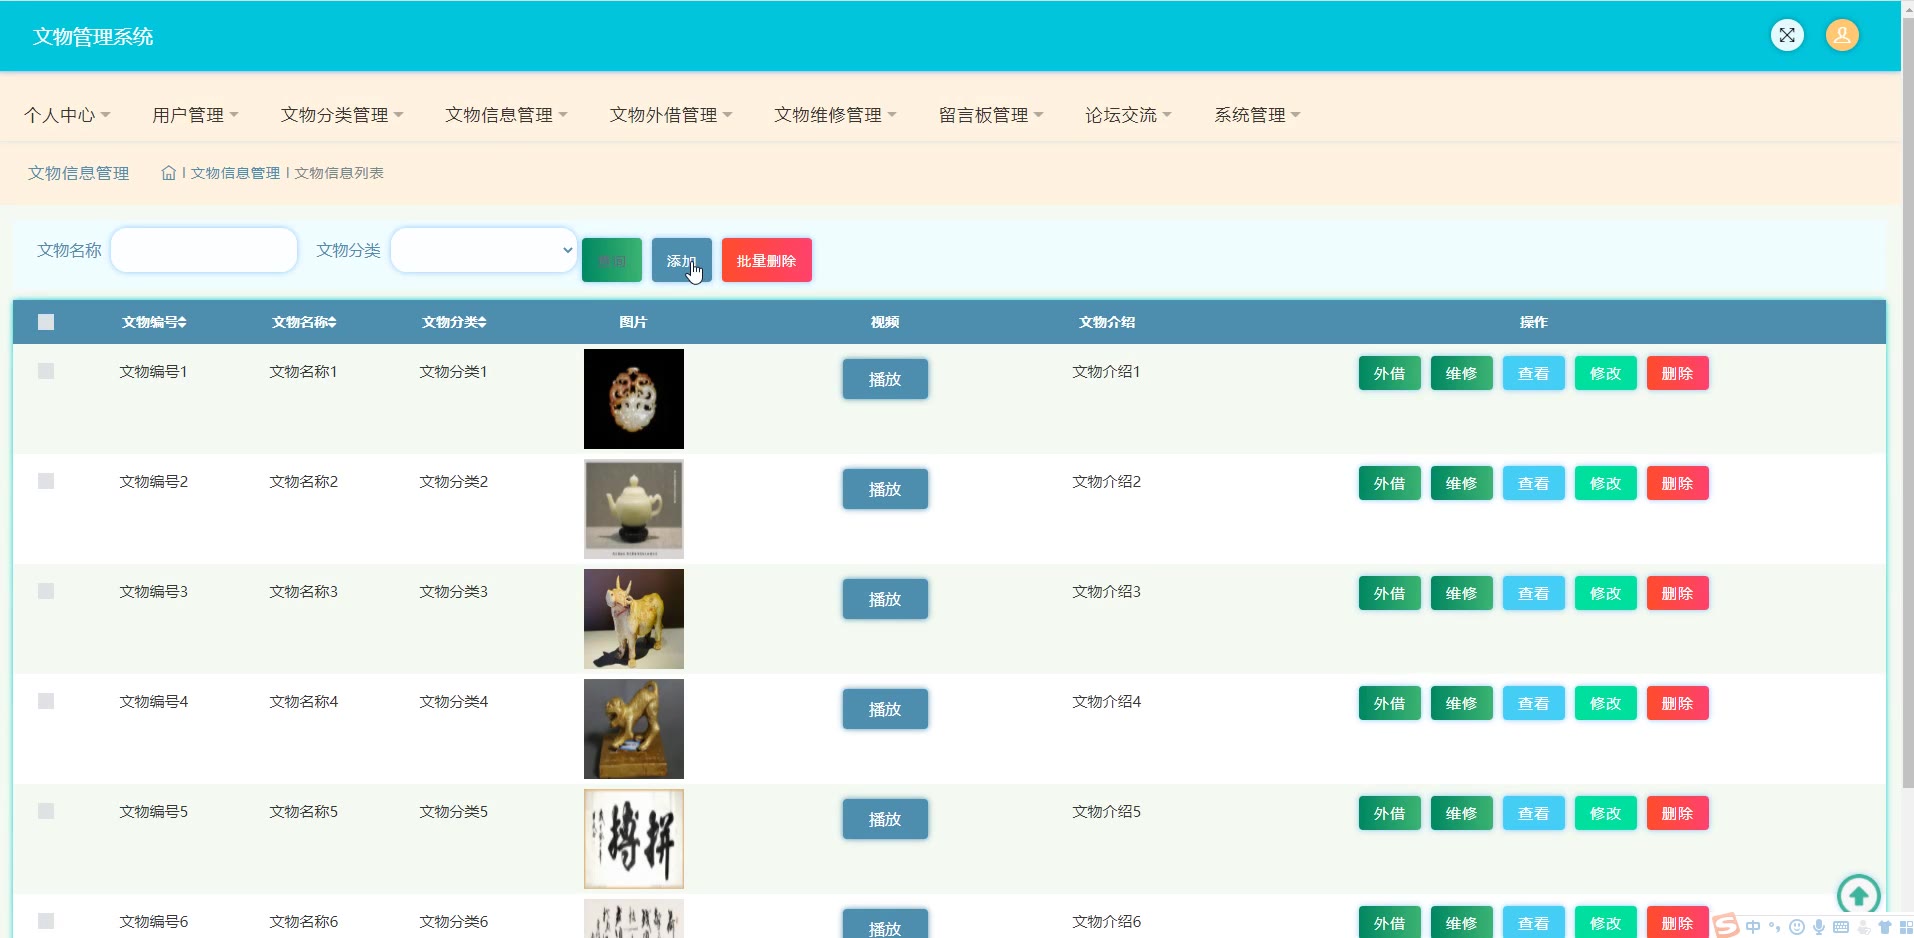Sort by 文物编号 column header
Image resolution: width=1914 pixels, height=938 pixels.
pyautogui.click(x=154, y=322)
